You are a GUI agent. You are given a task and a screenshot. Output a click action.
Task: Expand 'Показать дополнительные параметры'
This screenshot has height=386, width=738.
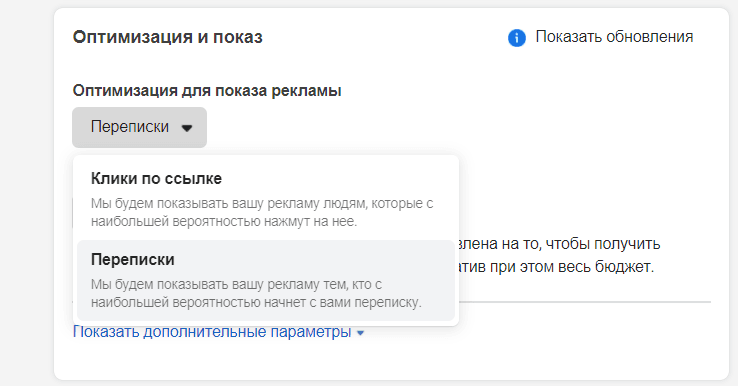(218, 332)
